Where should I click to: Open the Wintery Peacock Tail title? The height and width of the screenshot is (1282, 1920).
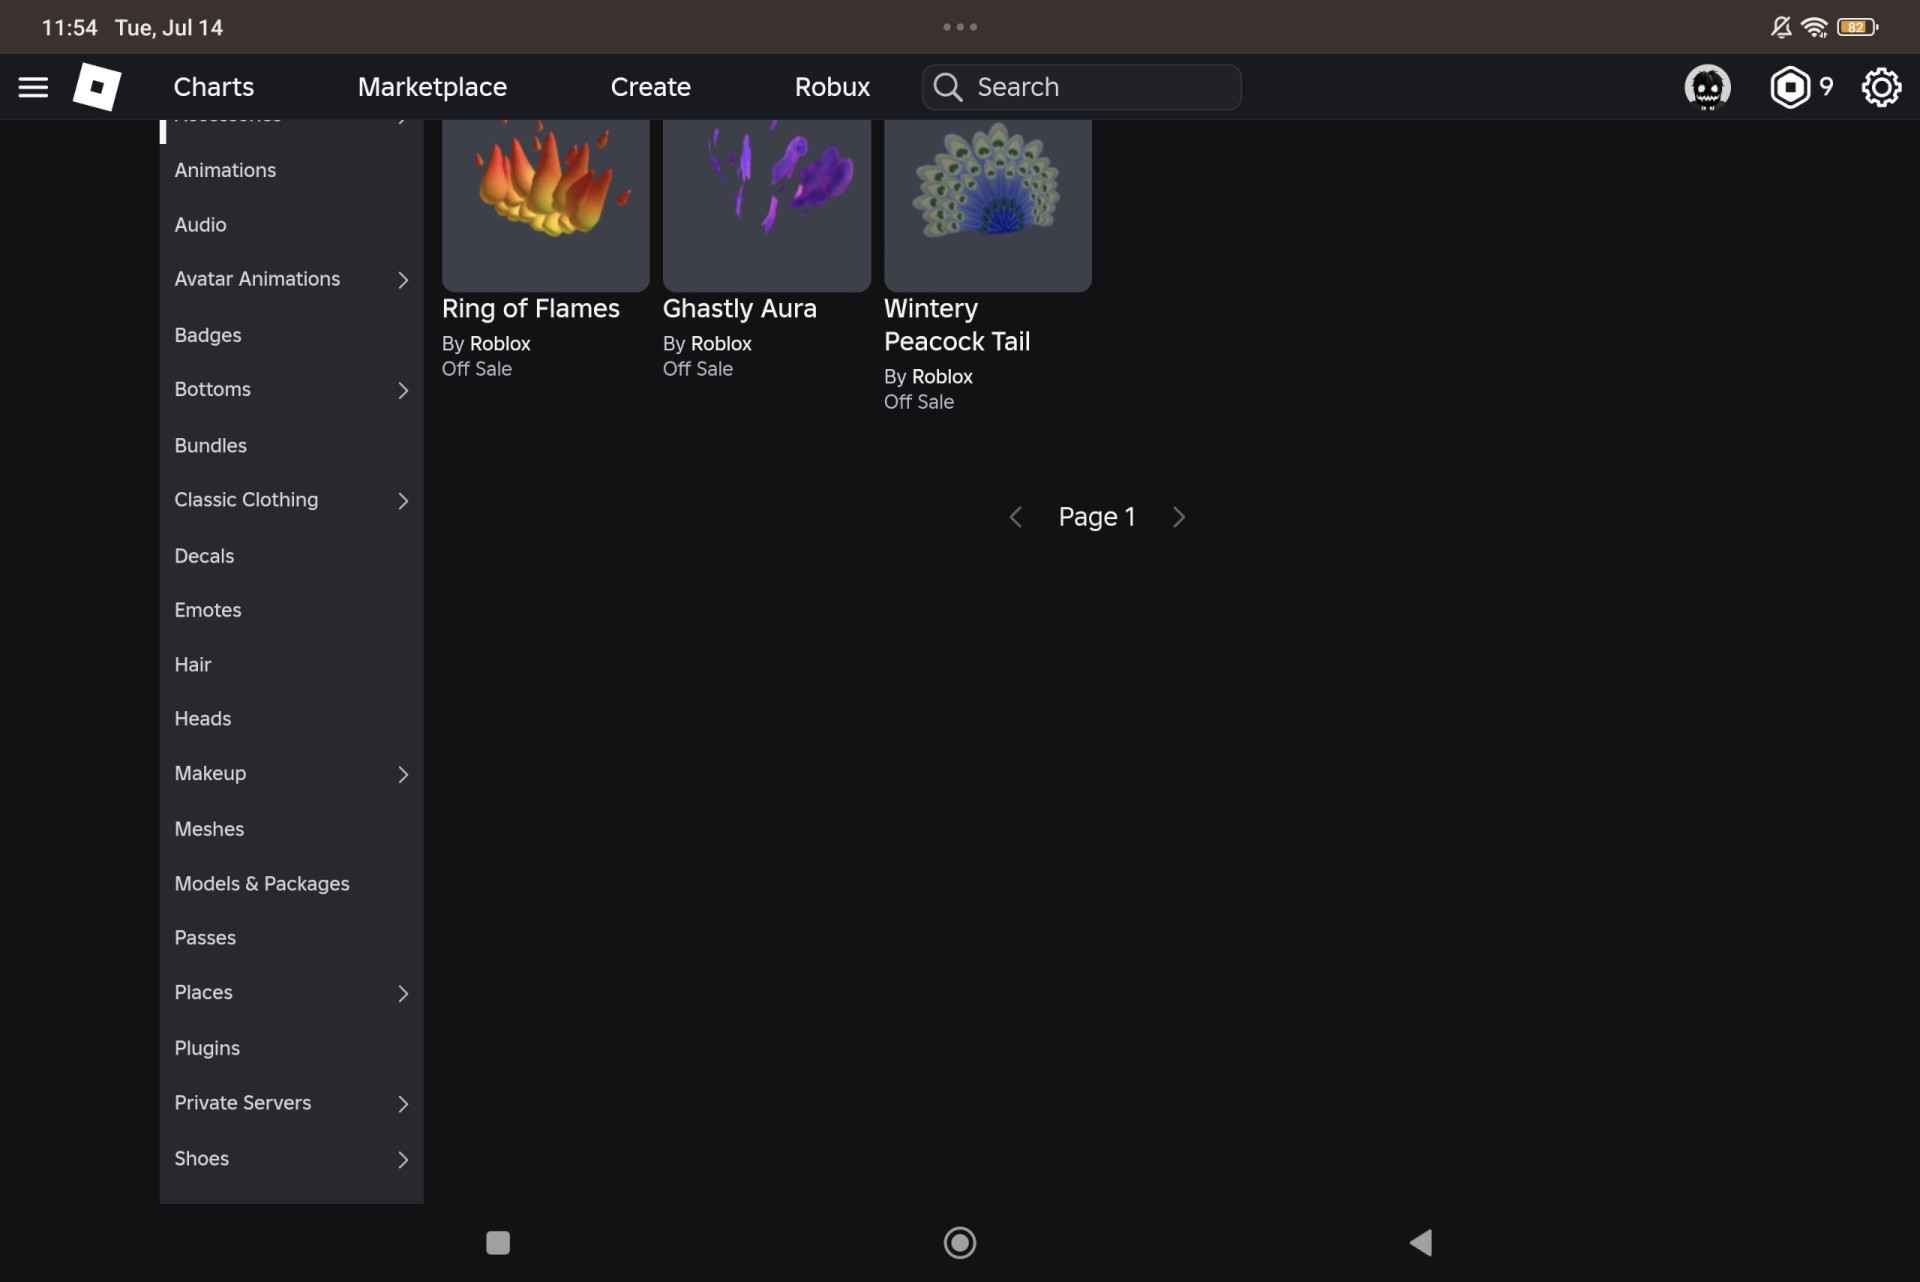(x=957, y=325)
